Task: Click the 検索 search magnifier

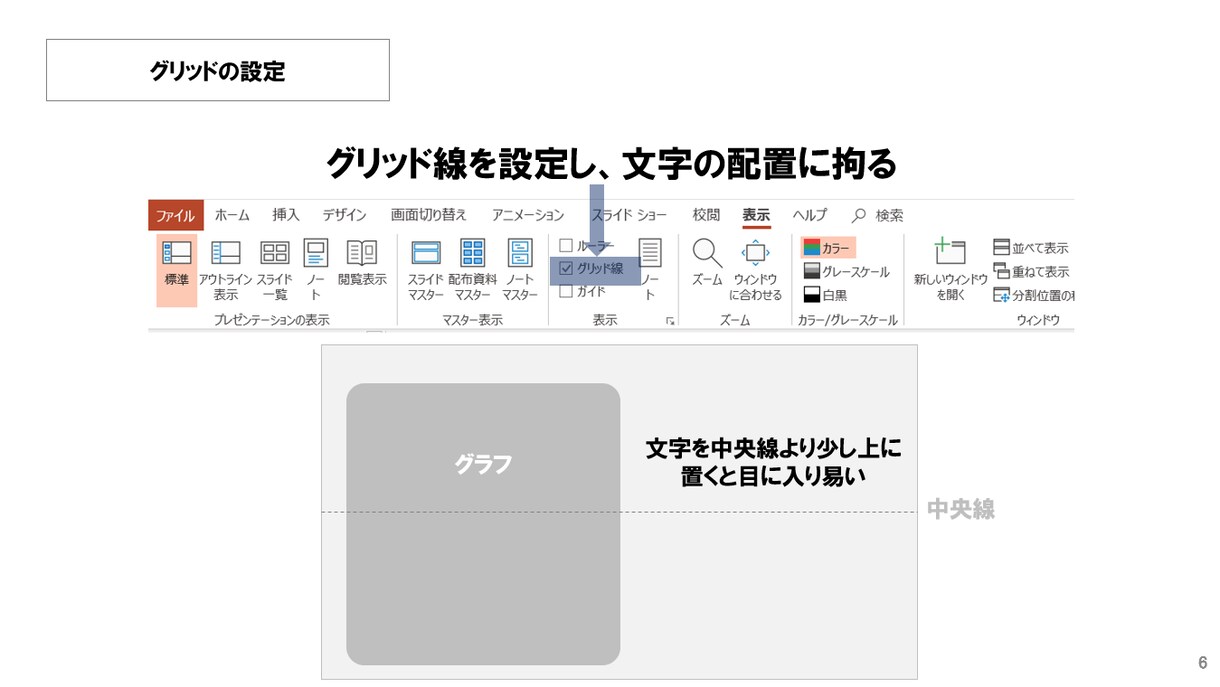Action: [x=858, y=215]
